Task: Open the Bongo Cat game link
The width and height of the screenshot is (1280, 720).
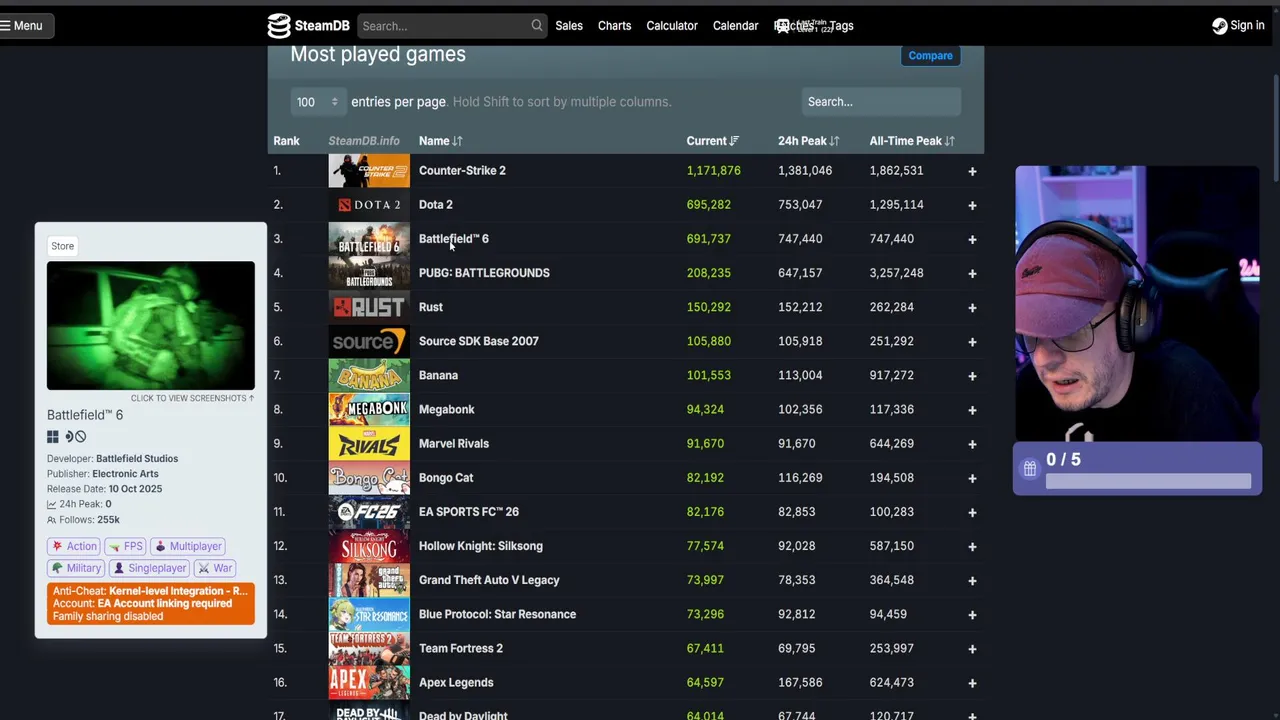Action: point(446,478)
